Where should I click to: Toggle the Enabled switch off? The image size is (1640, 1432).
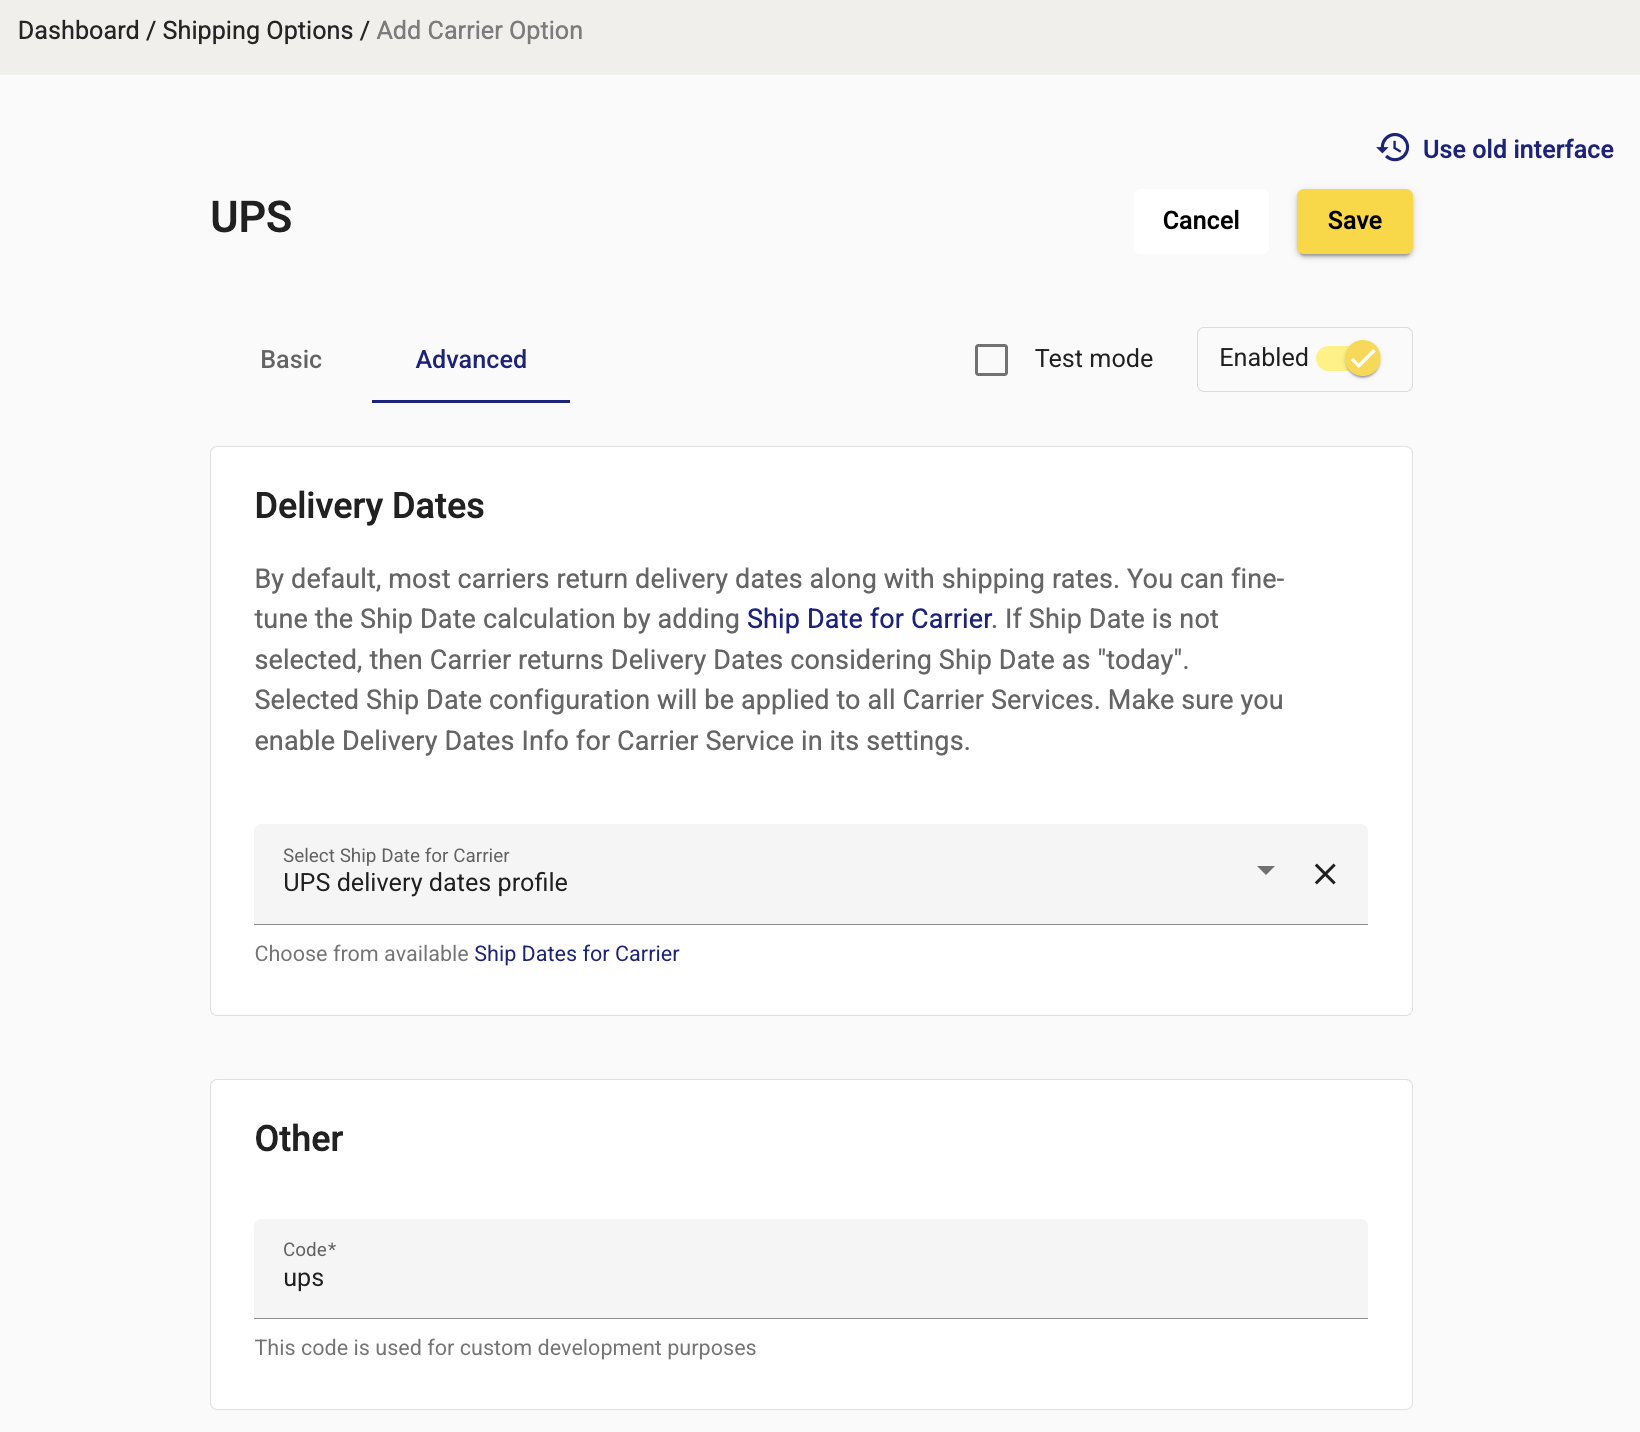[1348, 358]
